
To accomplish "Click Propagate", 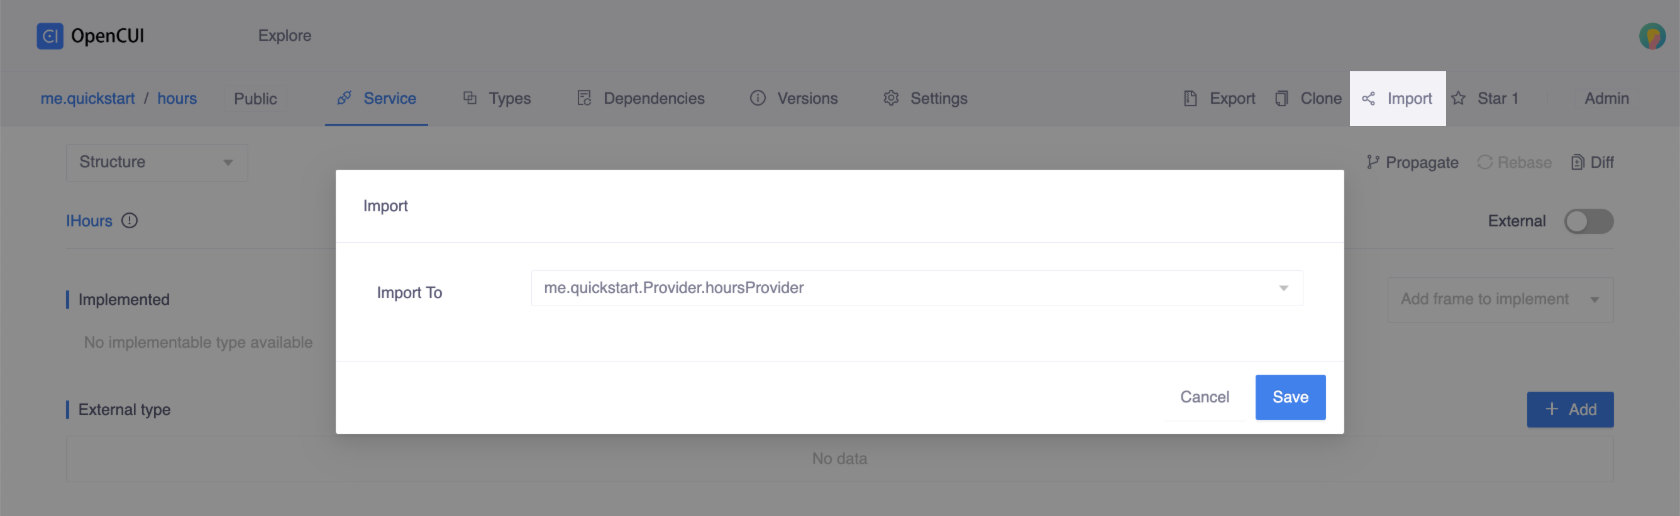I will pos(1412,162).
